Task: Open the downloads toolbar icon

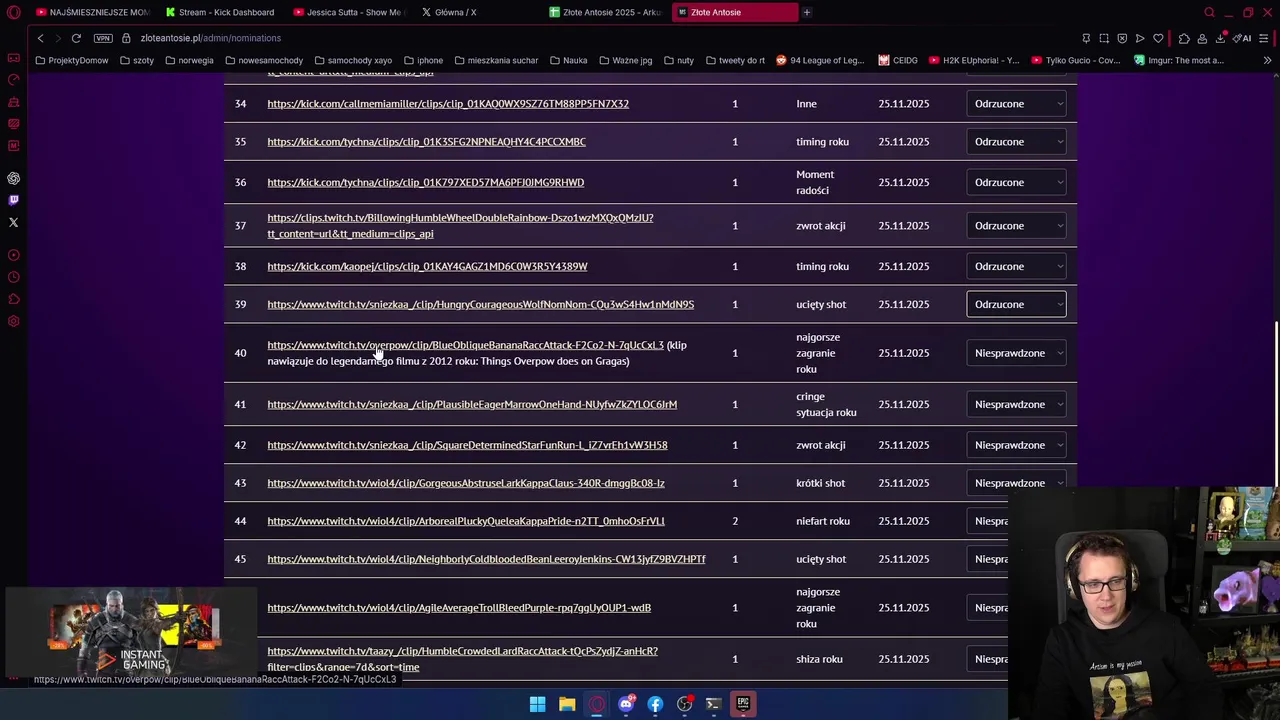Action: click(1220, 38)
